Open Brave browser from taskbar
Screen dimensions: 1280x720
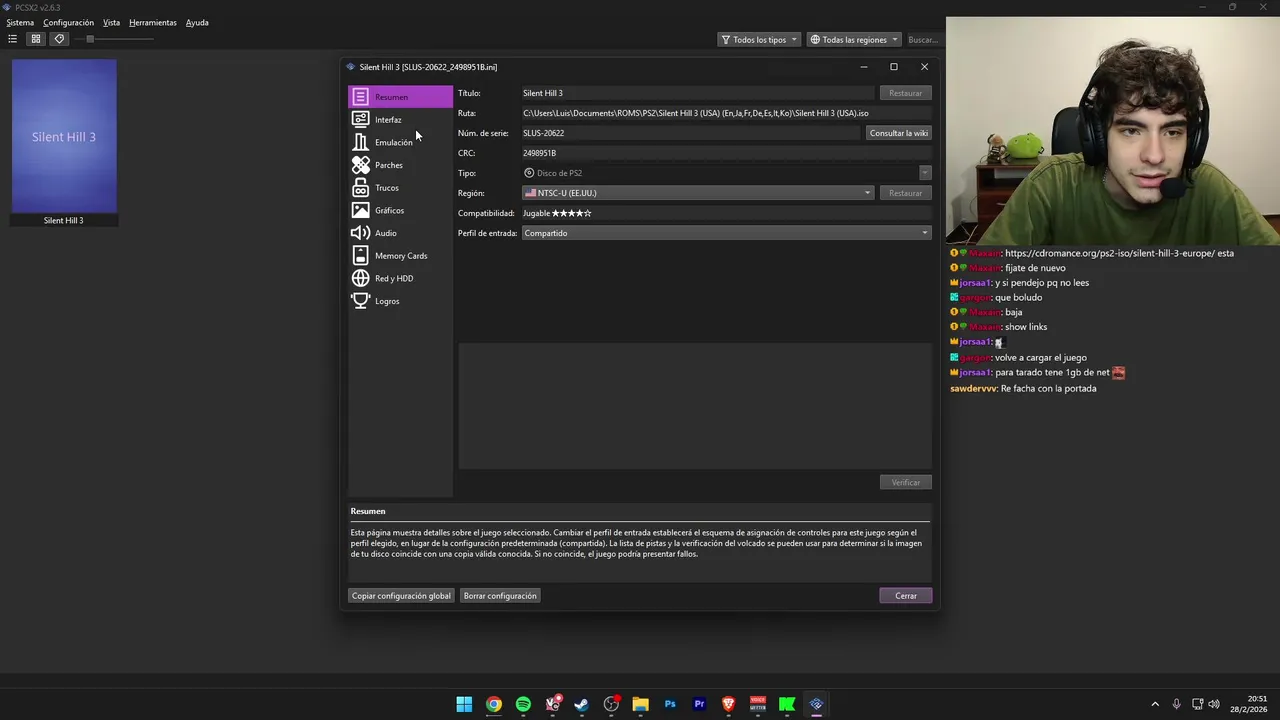pos(728,704)
